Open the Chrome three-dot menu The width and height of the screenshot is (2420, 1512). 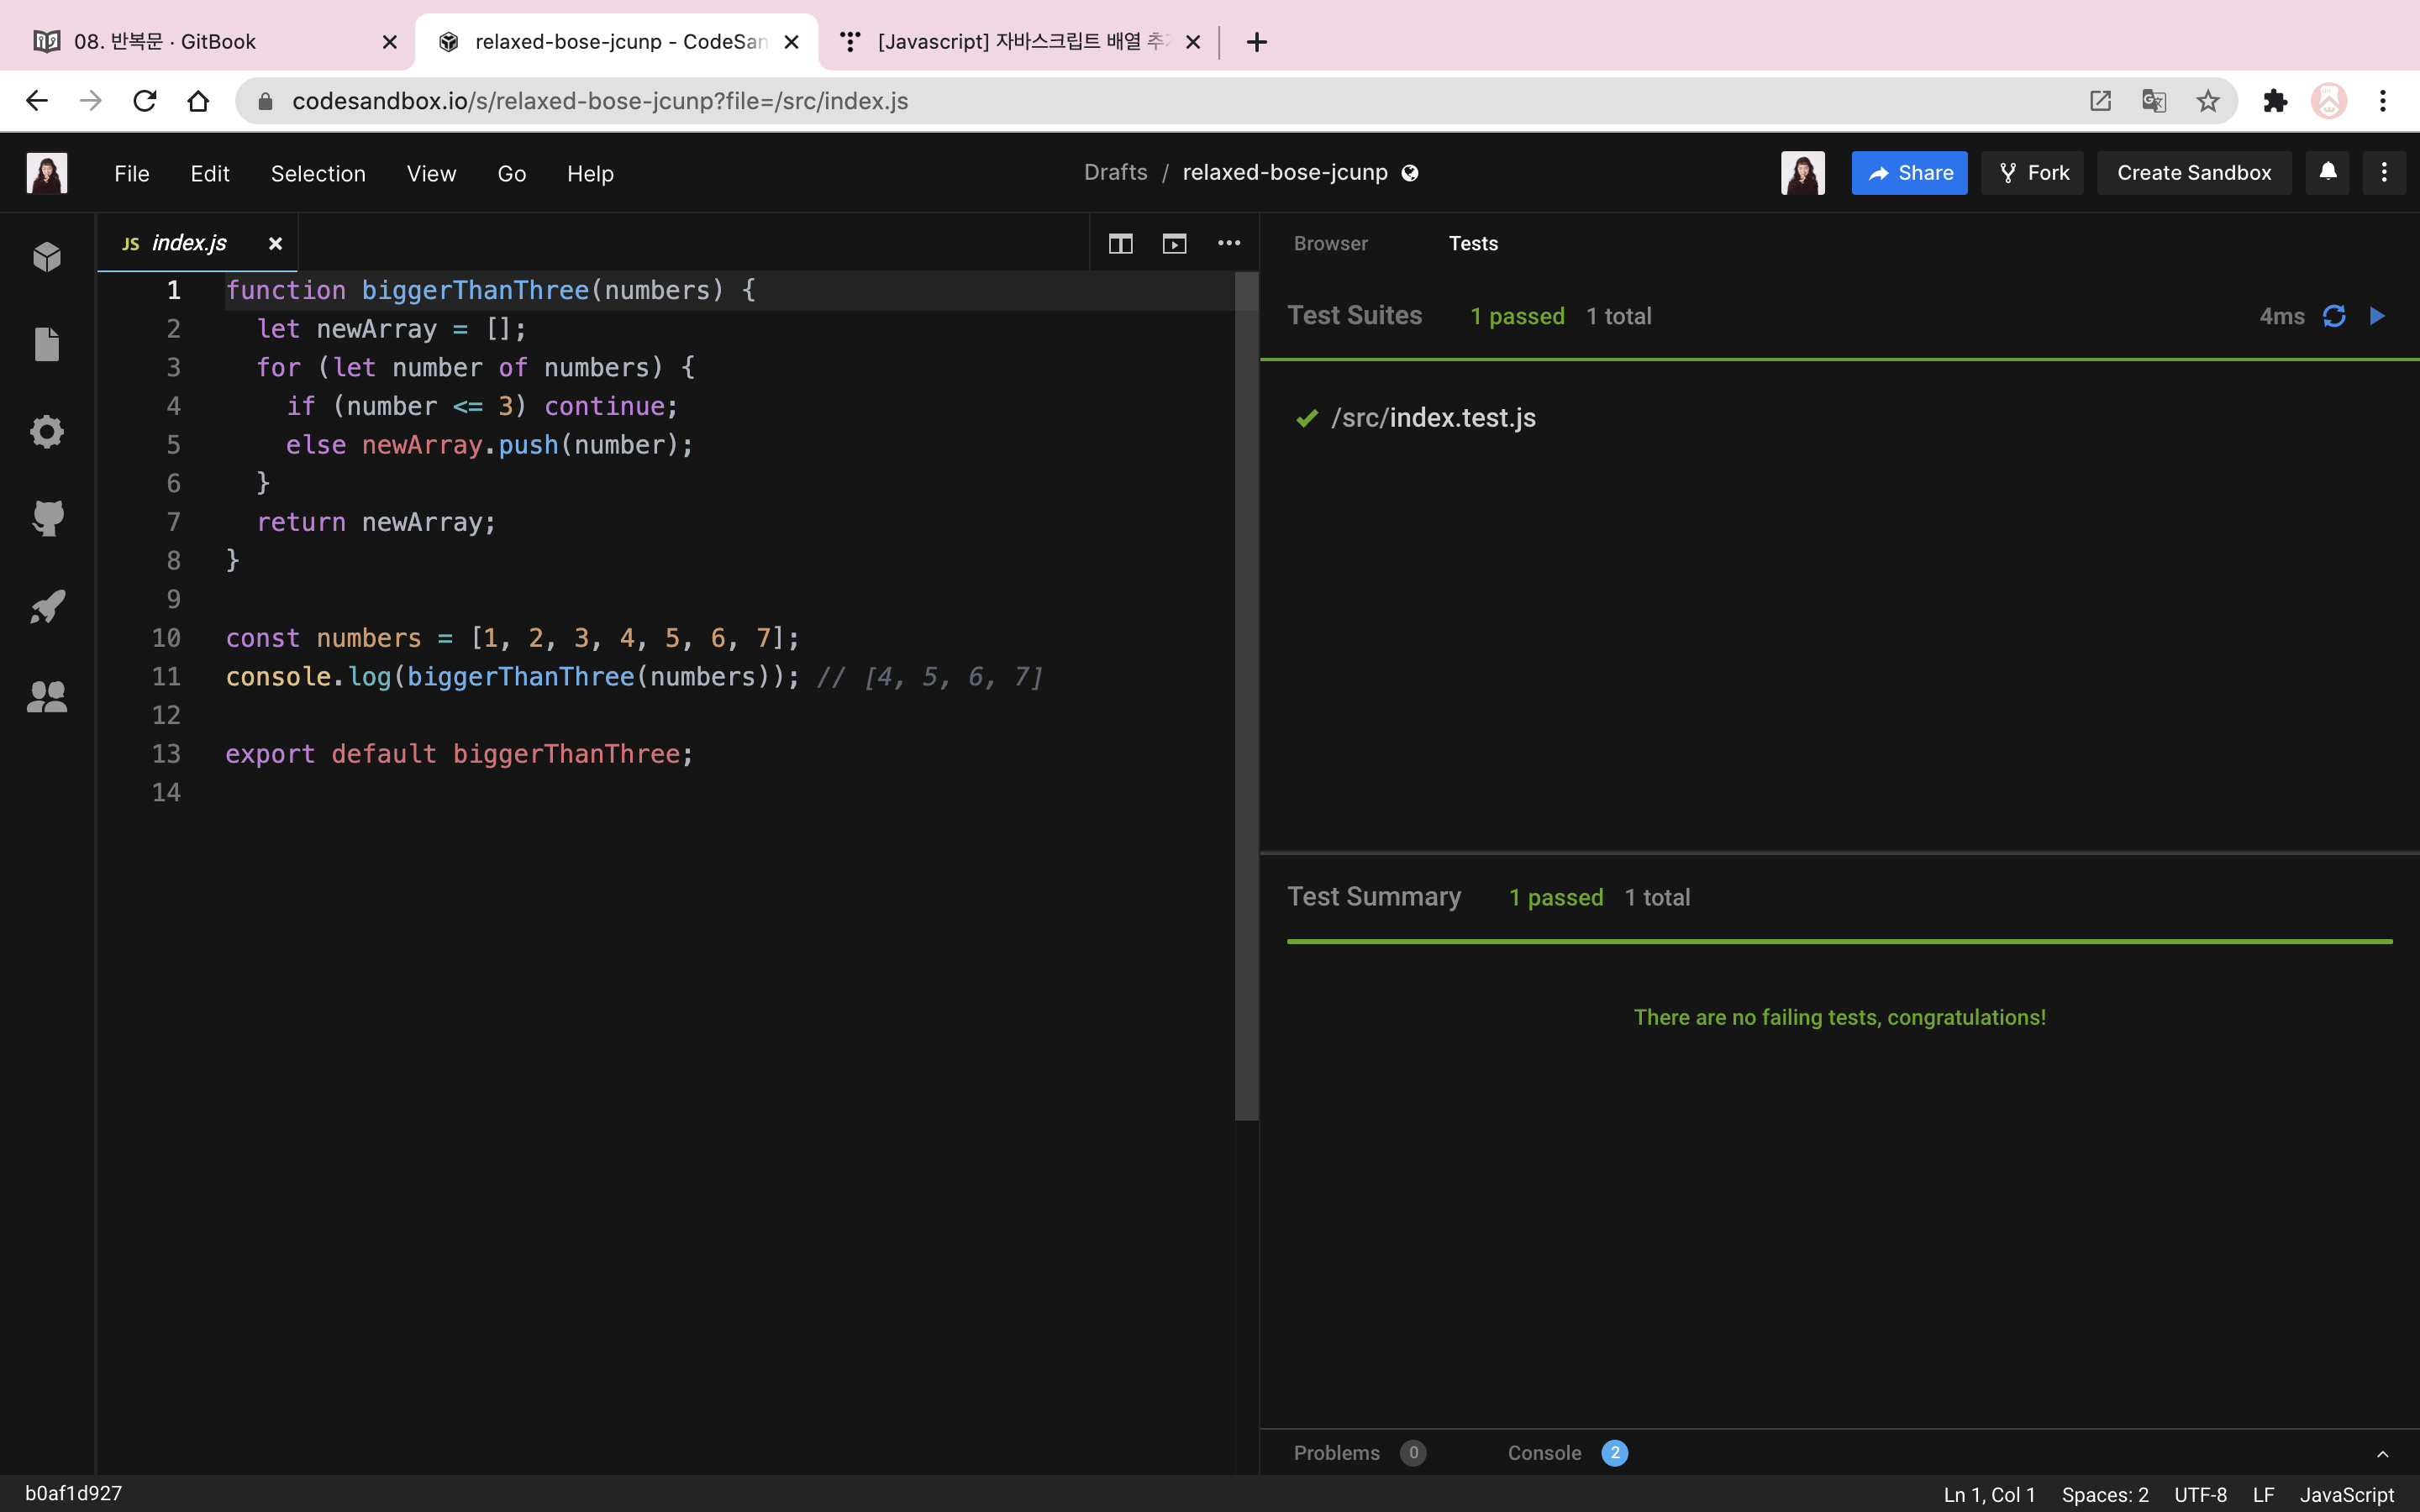tap(2383, 101)
